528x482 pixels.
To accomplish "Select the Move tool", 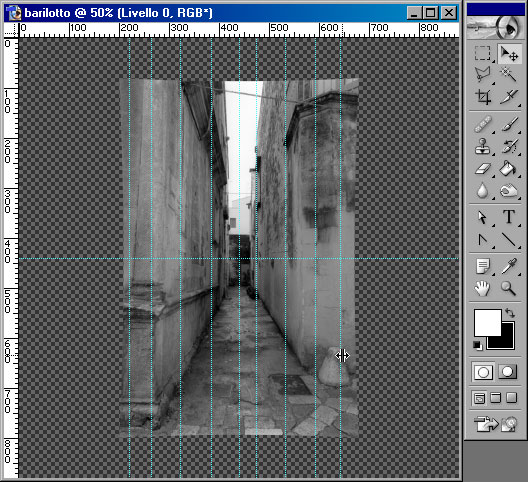I will click(509, 54).
